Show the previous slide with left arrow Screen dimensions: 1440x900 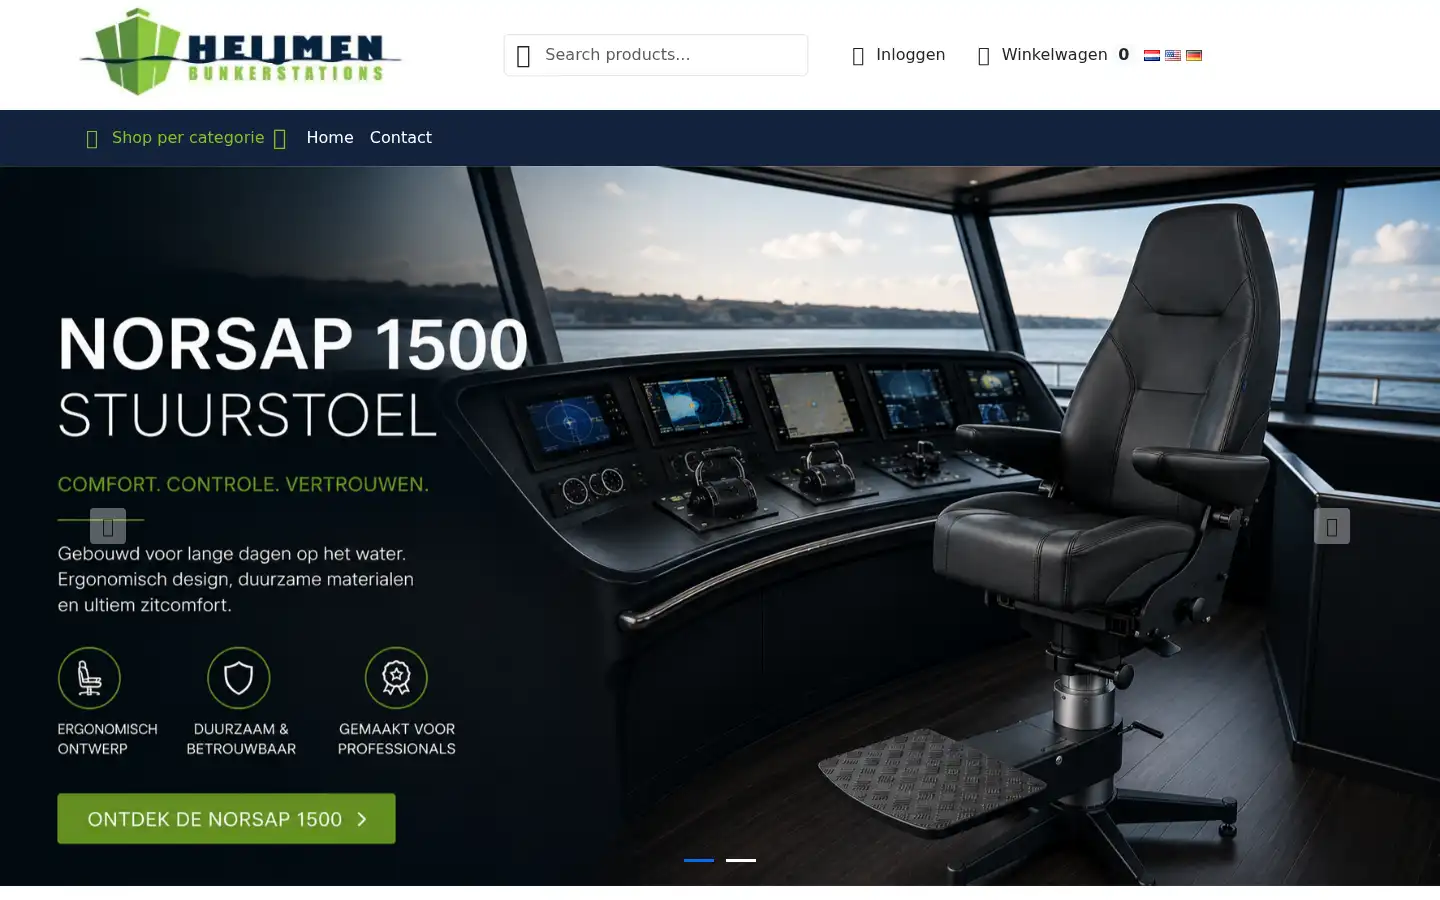click(x=108, y=526)
